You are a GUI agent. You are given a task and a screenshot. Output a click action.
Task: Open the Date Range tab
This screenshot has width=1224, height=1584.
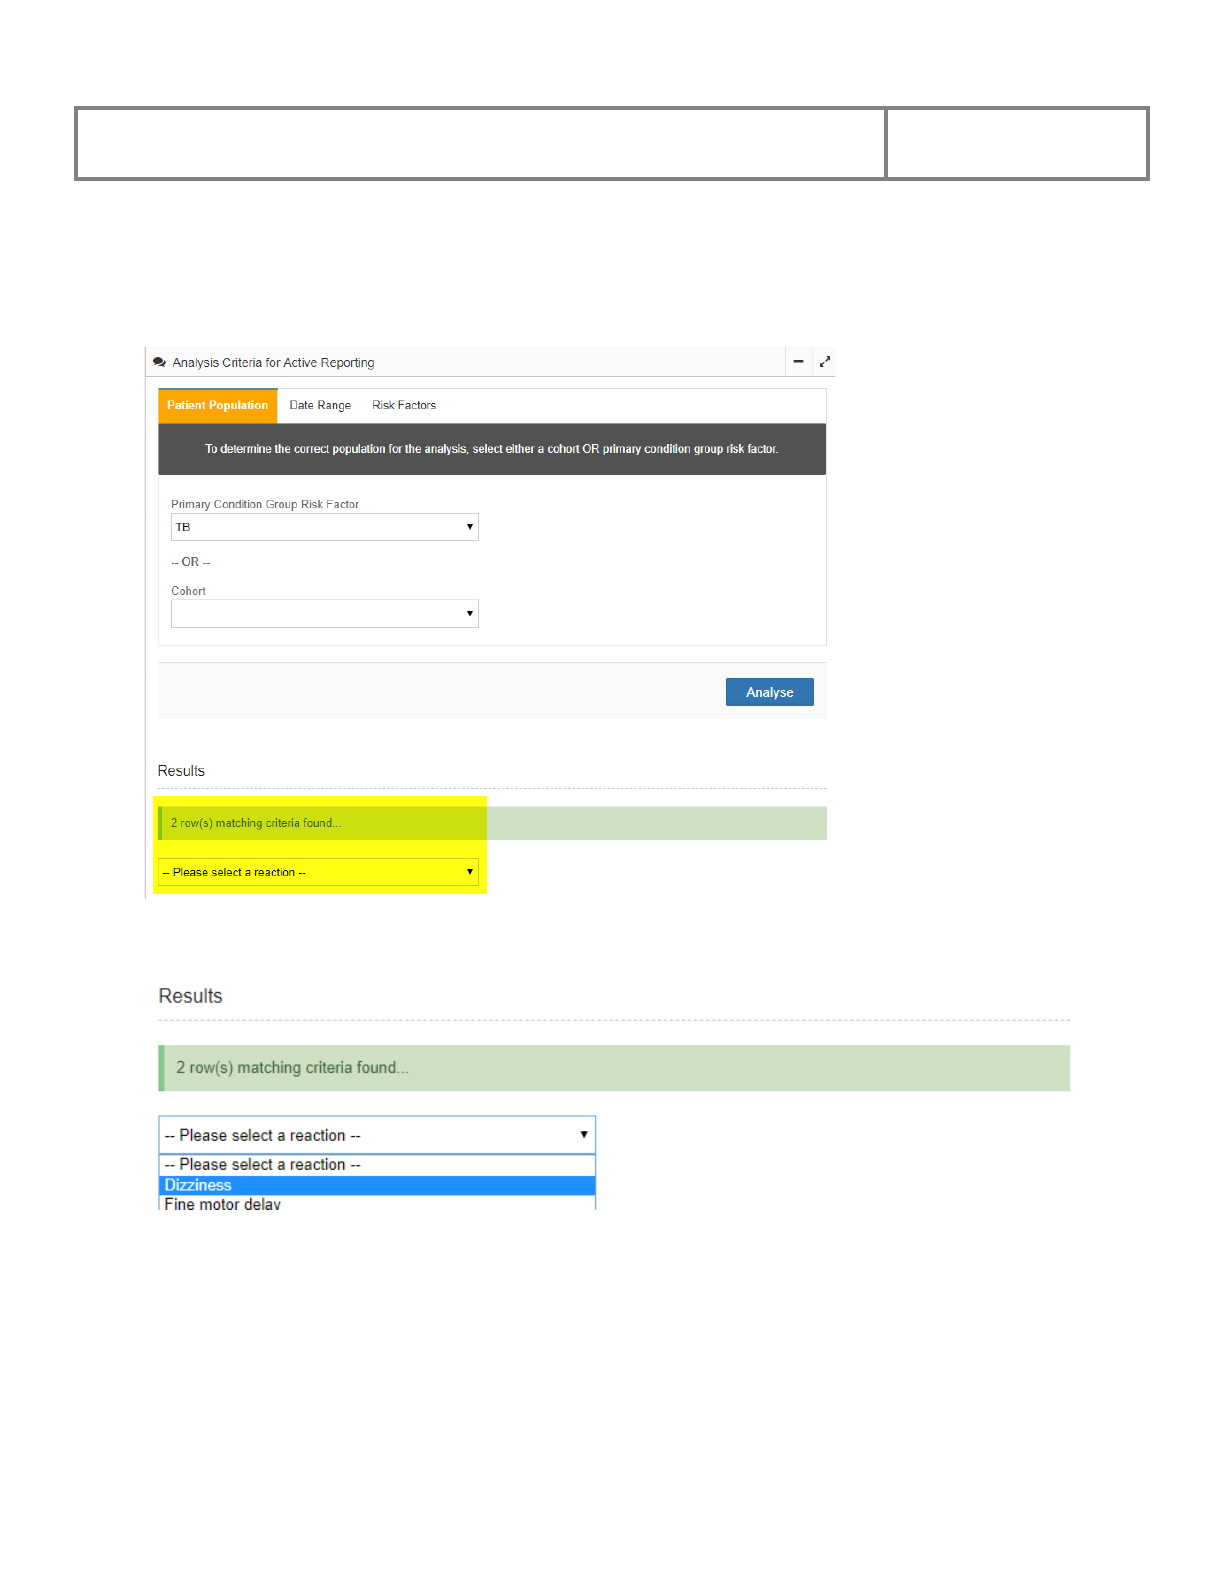click(x=320, y=406)
